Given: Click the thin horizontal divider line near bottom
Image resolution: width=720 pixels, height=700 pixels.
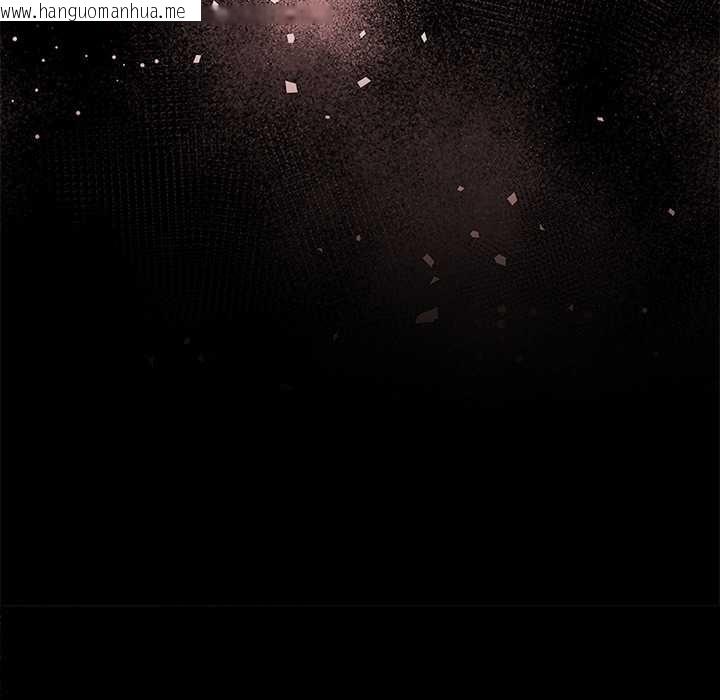Looking at the screenshot, I should click(360, 605).
